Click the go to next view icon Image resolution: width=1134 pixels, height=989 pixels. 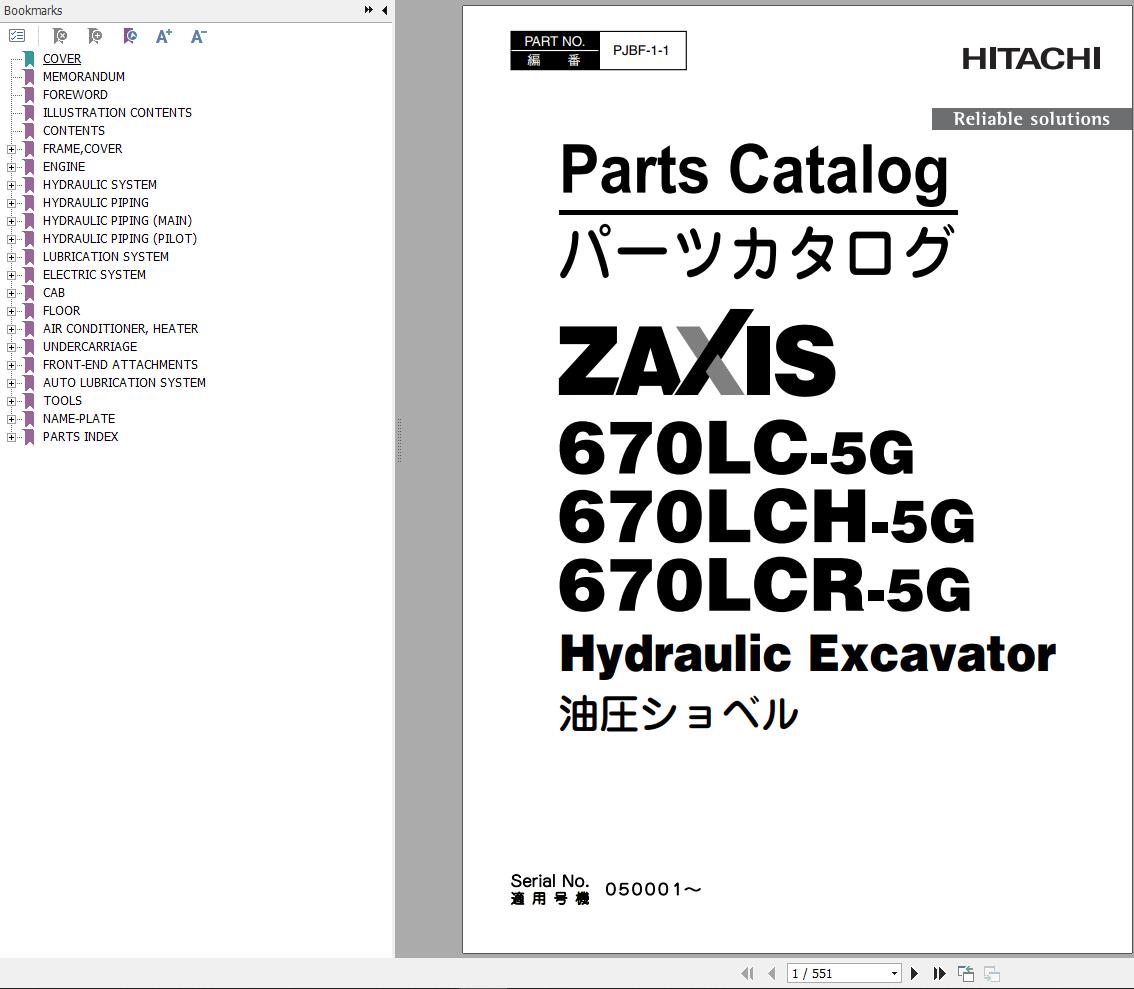[x=992, y=974]
